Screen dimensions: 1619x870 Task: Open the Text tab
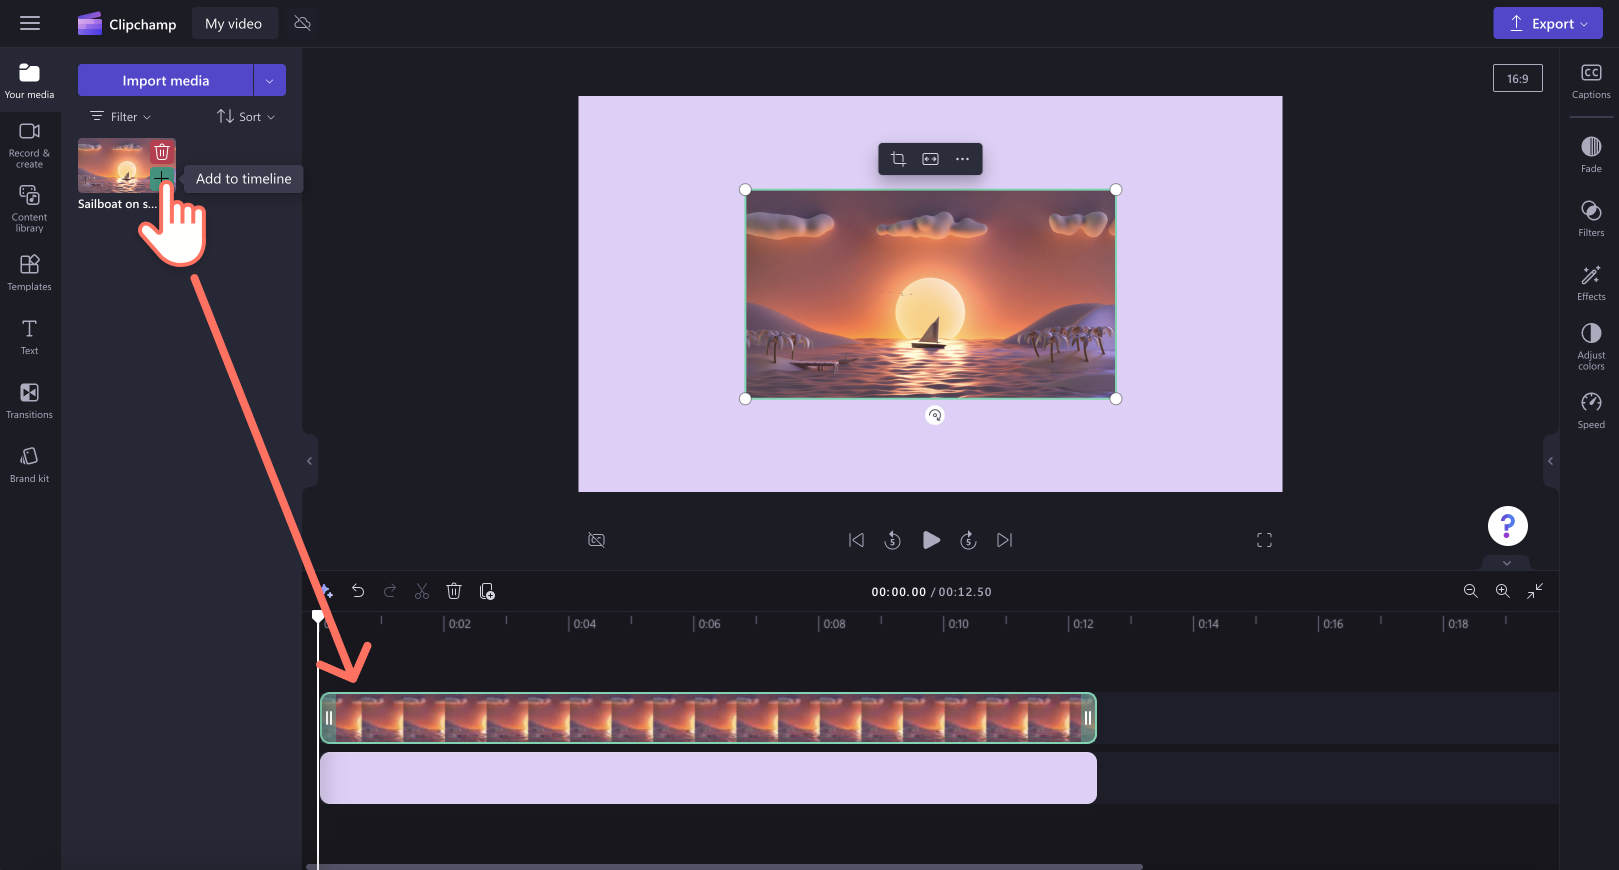click(29, 337)
